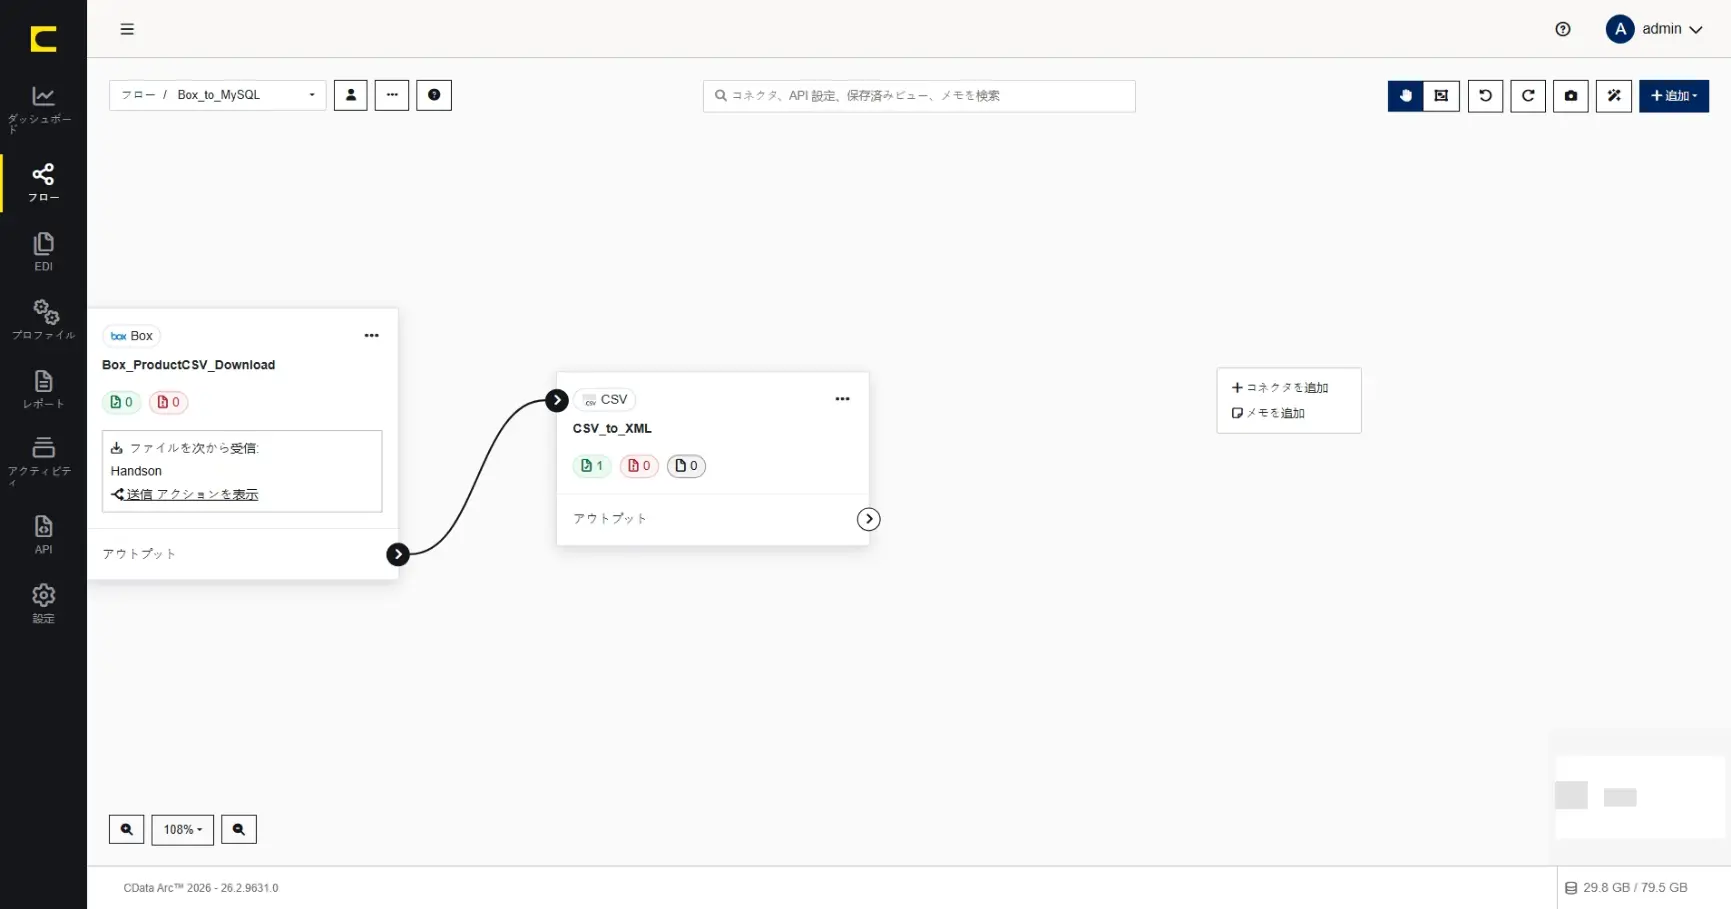The width and height of the screenshot is (1731, 909).
Task: Click the green success count on Box connector
Action: pos(121,402)
